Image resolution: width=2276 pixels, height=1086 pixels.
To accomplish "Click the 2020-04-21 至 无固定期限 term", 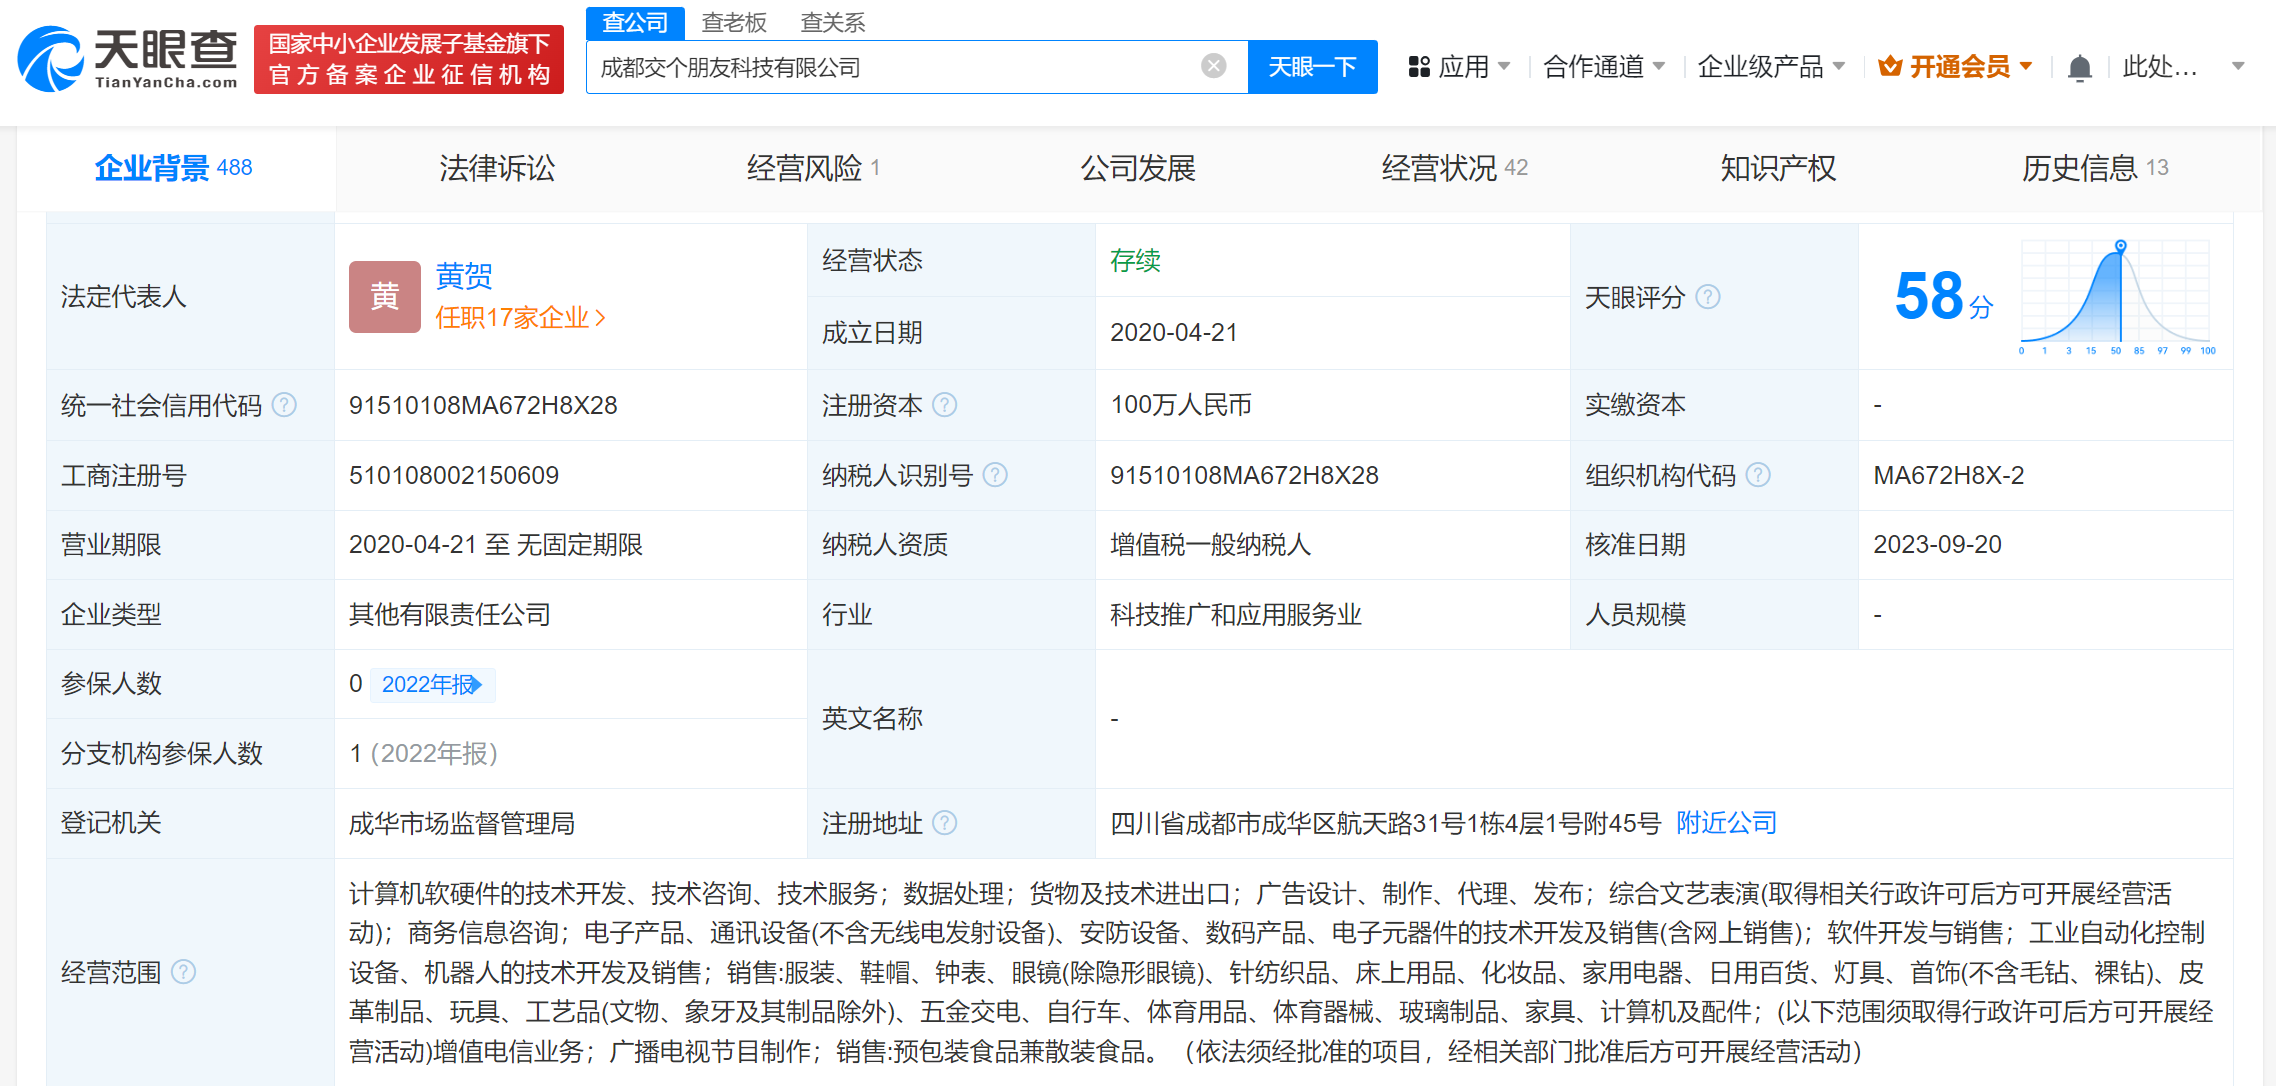I will (496, 544).
